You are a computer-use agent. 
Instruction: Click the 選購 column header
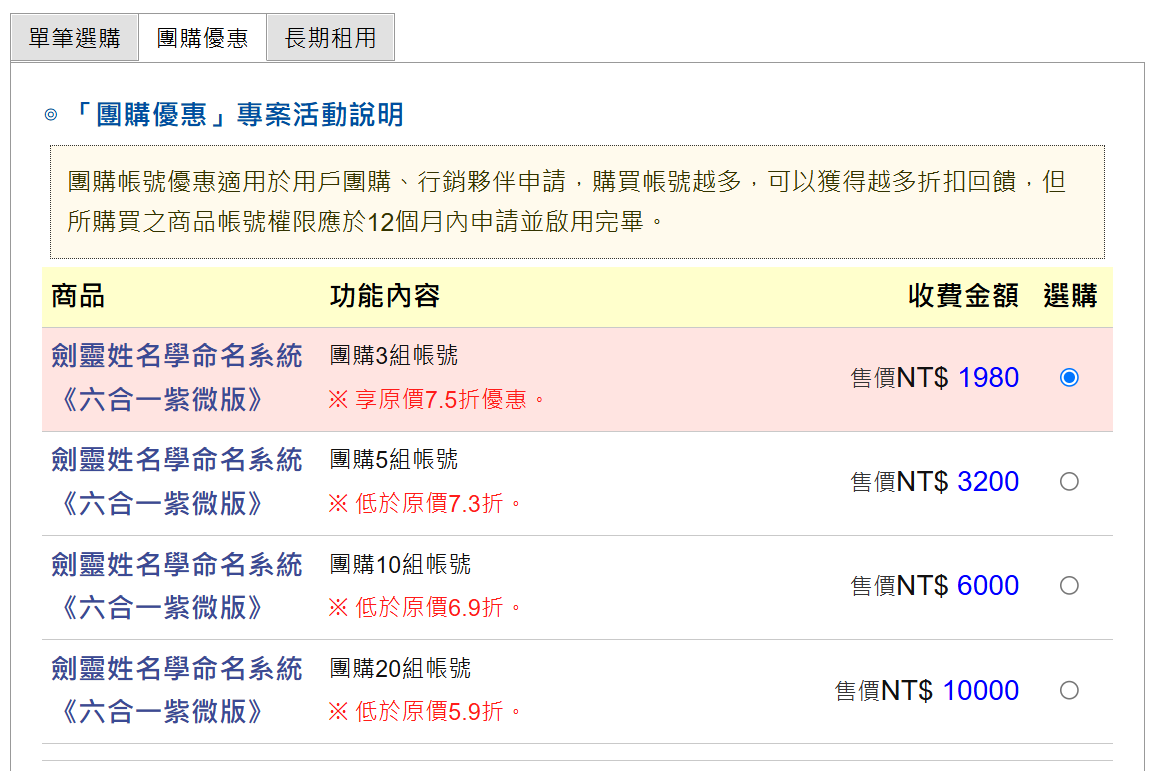click(x=1070, y=296)
